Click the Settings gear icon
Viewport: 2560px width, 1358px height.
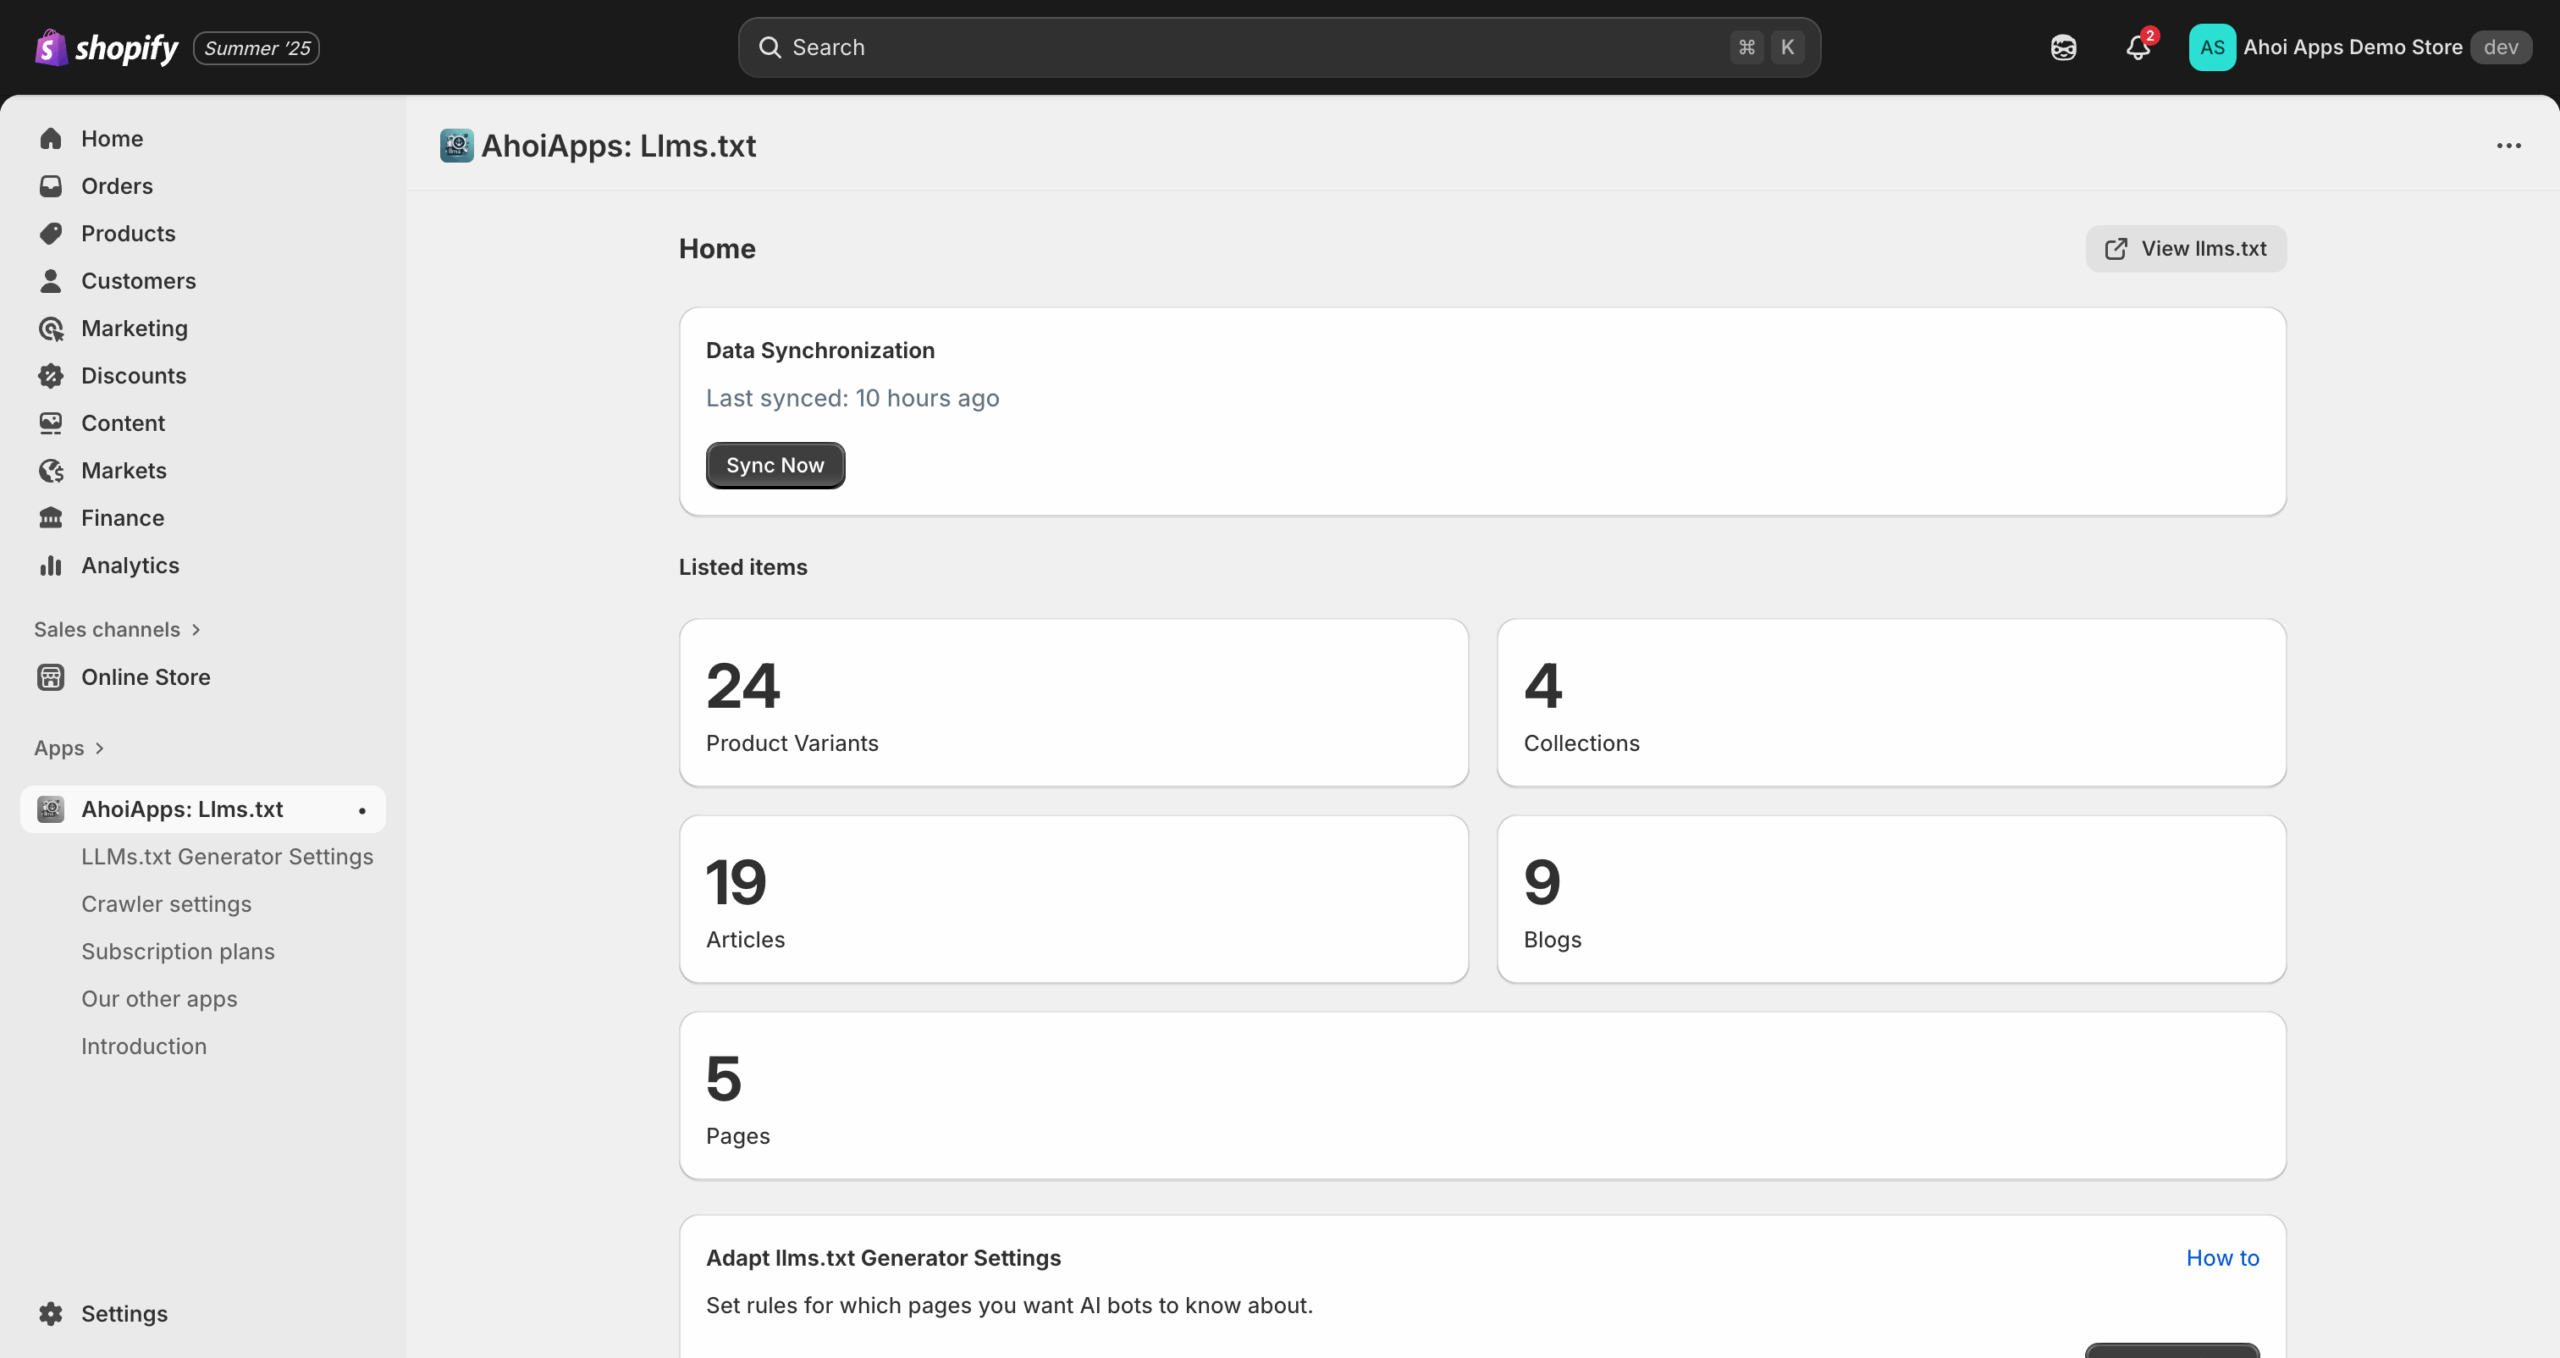tap(51, 1314)
